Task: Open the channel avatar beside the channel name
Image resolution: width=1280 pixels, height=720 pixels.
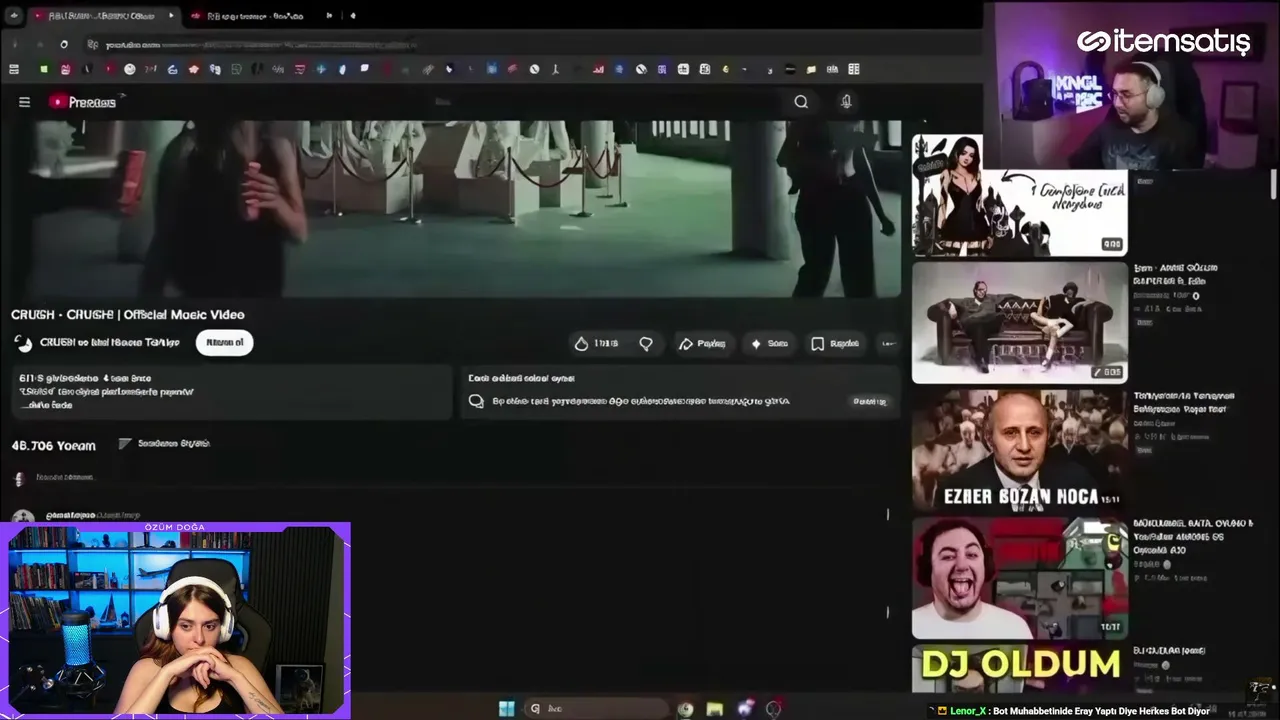Action: (23, 343)
